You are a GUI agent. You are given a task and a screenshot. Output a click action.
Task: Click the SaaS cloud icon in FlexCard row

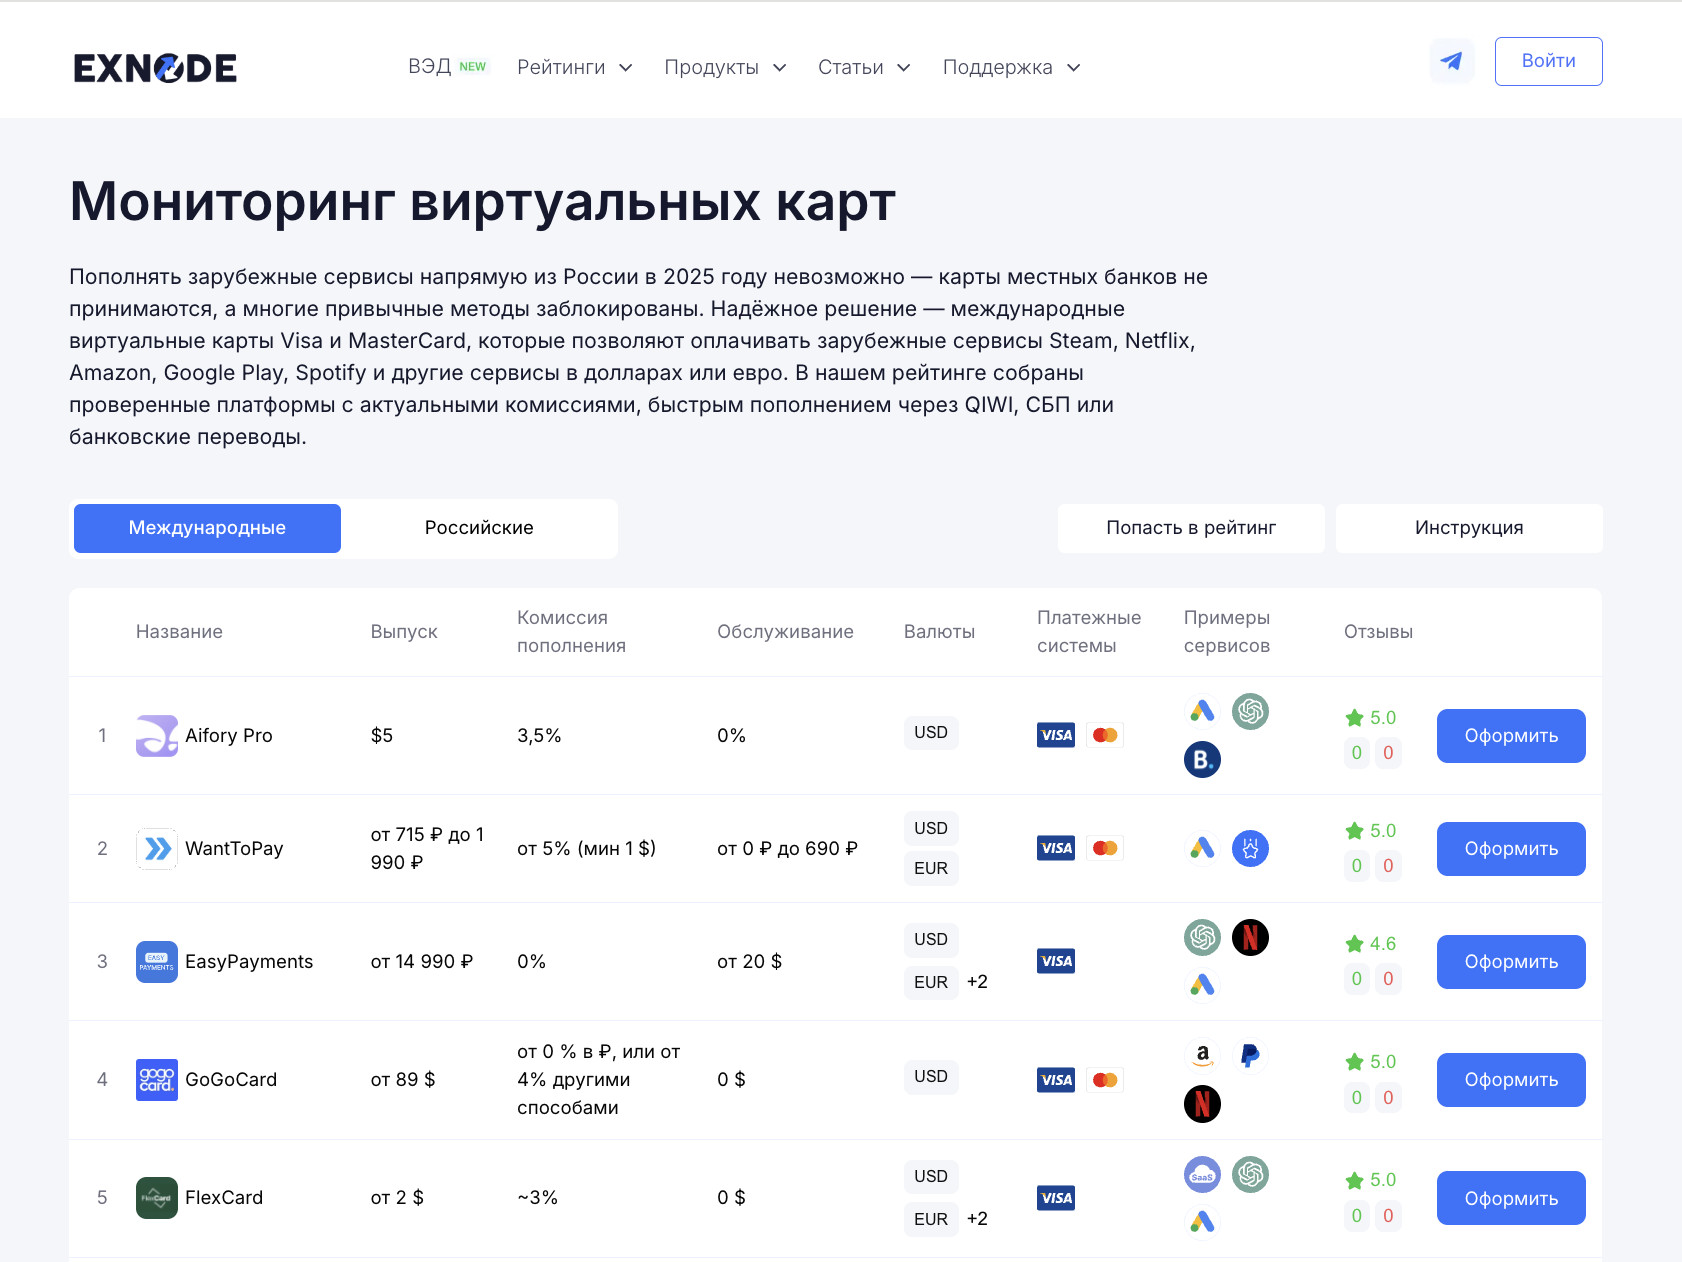tap(1202, 1174)
